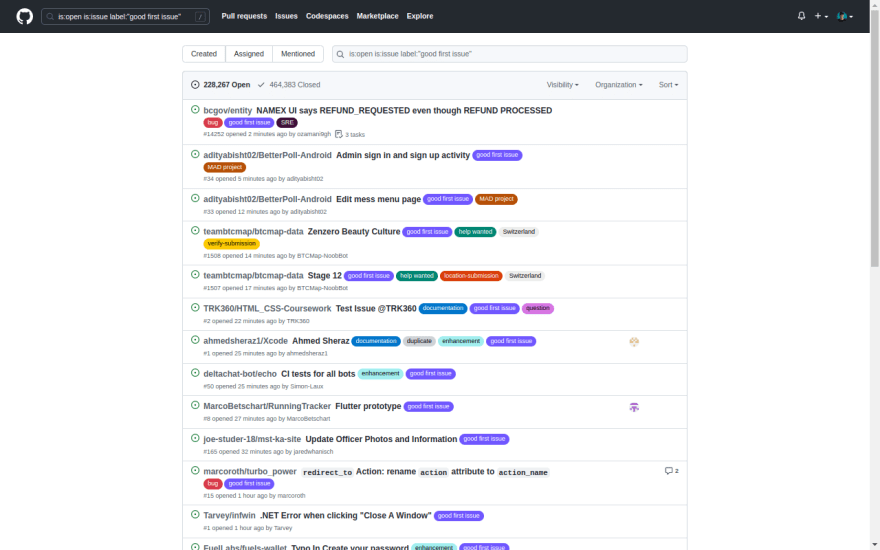Open the Update Officer Photos and Information issue

tap(381, 439)
